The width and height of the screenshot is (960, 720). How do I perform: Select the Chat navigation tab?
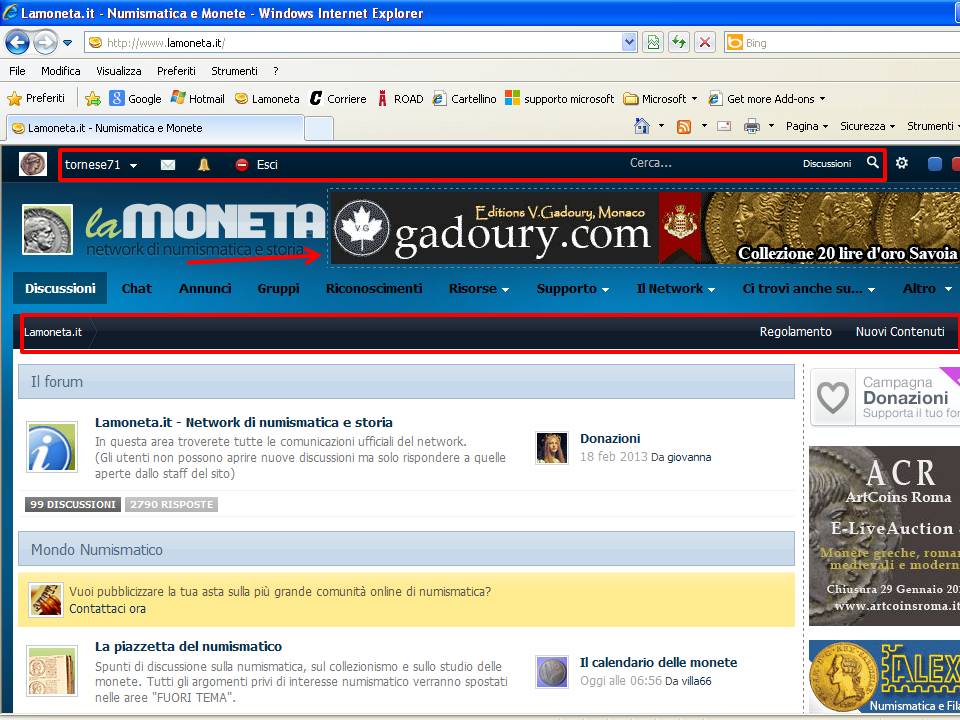coord(137,288)
